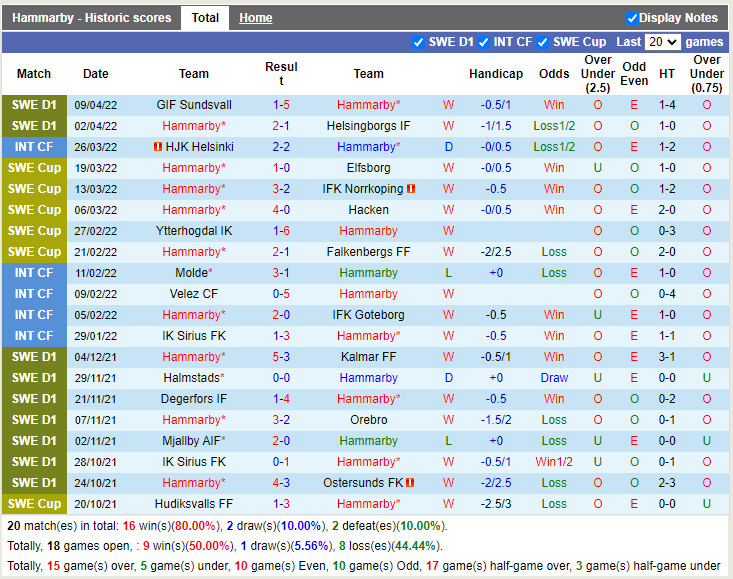Open Helsingborgs IF team page
Image resolution: width=733 pixels, height=579 pixels.
click(368, 126)
